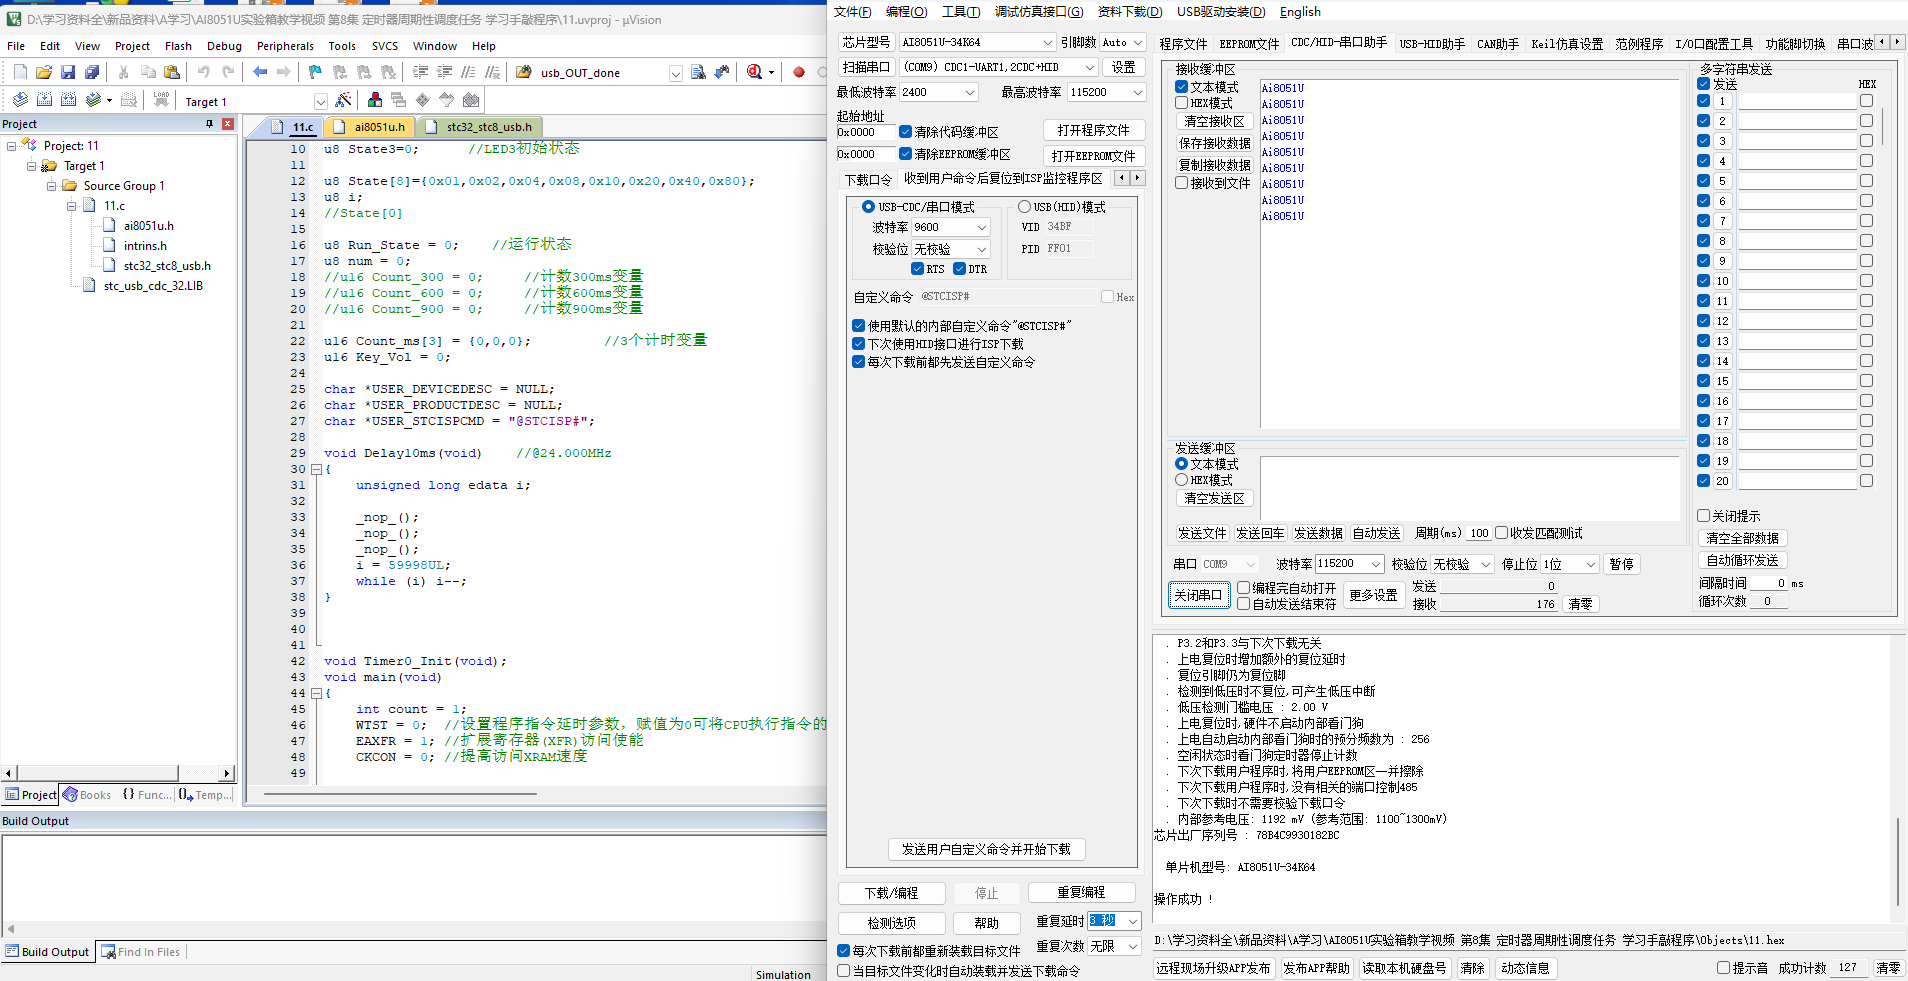Click the Manage Project Items colored blocks icon
This screenshot has width=1908, height=981.
tap(375, 100)
